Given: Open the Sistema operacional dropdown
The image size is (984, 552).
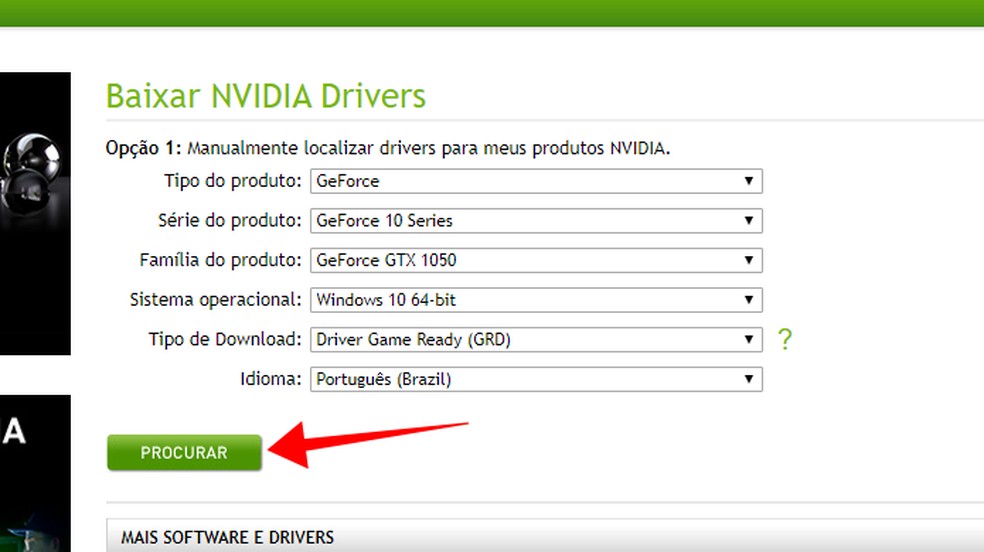Looking at the screenshot, I should pos(536,300).
